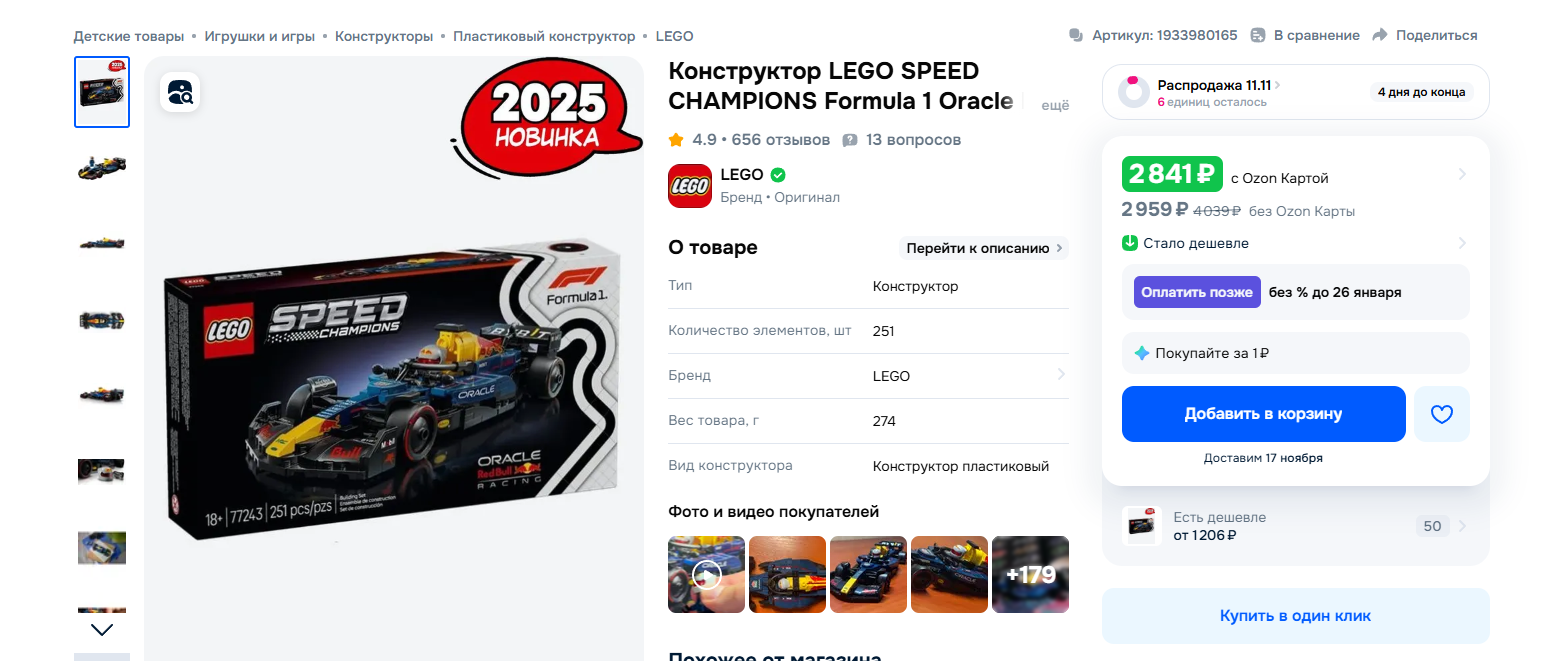Add product to favorites with heart icon
1566x661 pixels.
[x=1441, y=414]
